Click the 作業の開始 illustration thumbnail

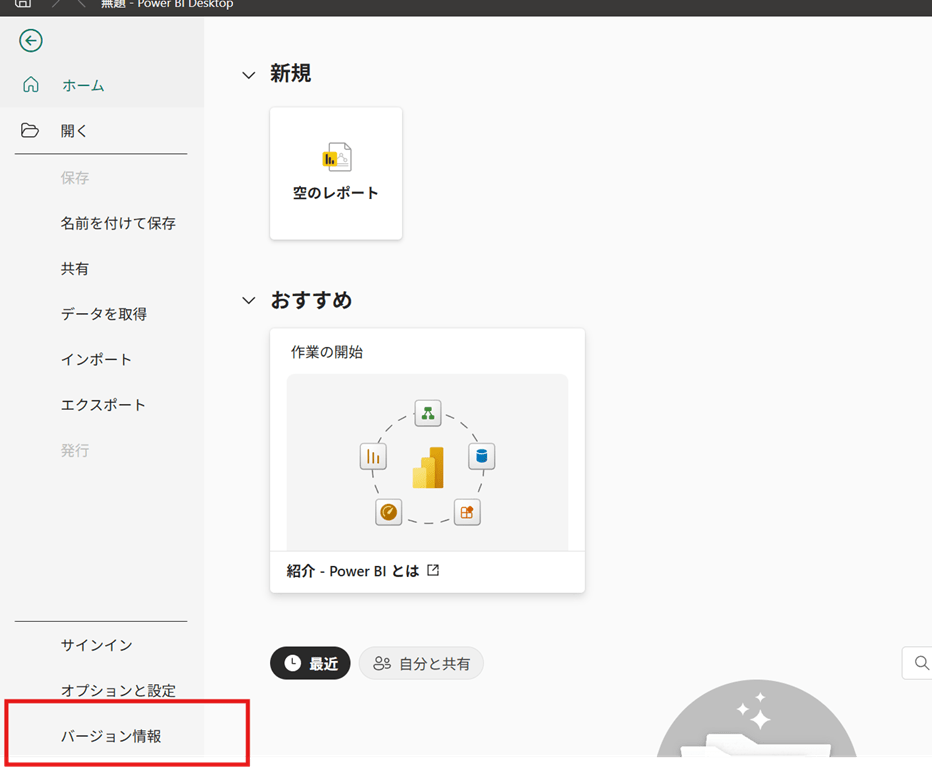[427, 462]
